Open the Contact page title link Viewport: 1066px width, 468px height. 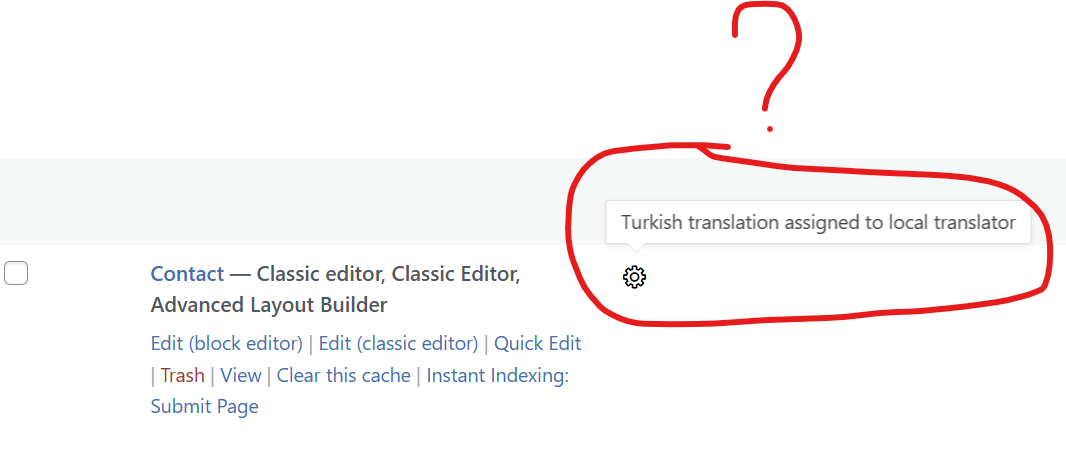(x=187, y=274)
